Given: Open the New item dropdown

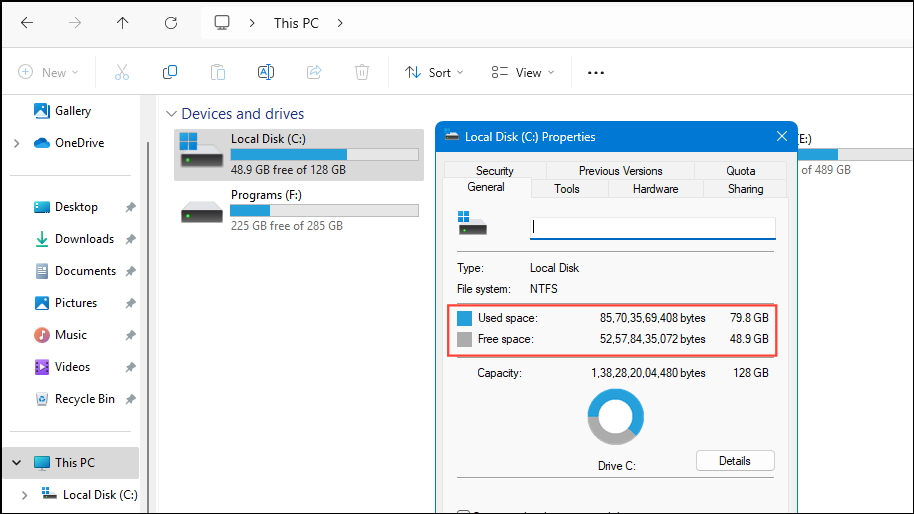Looking at the screenshot, I should click(x=48, y=72).
